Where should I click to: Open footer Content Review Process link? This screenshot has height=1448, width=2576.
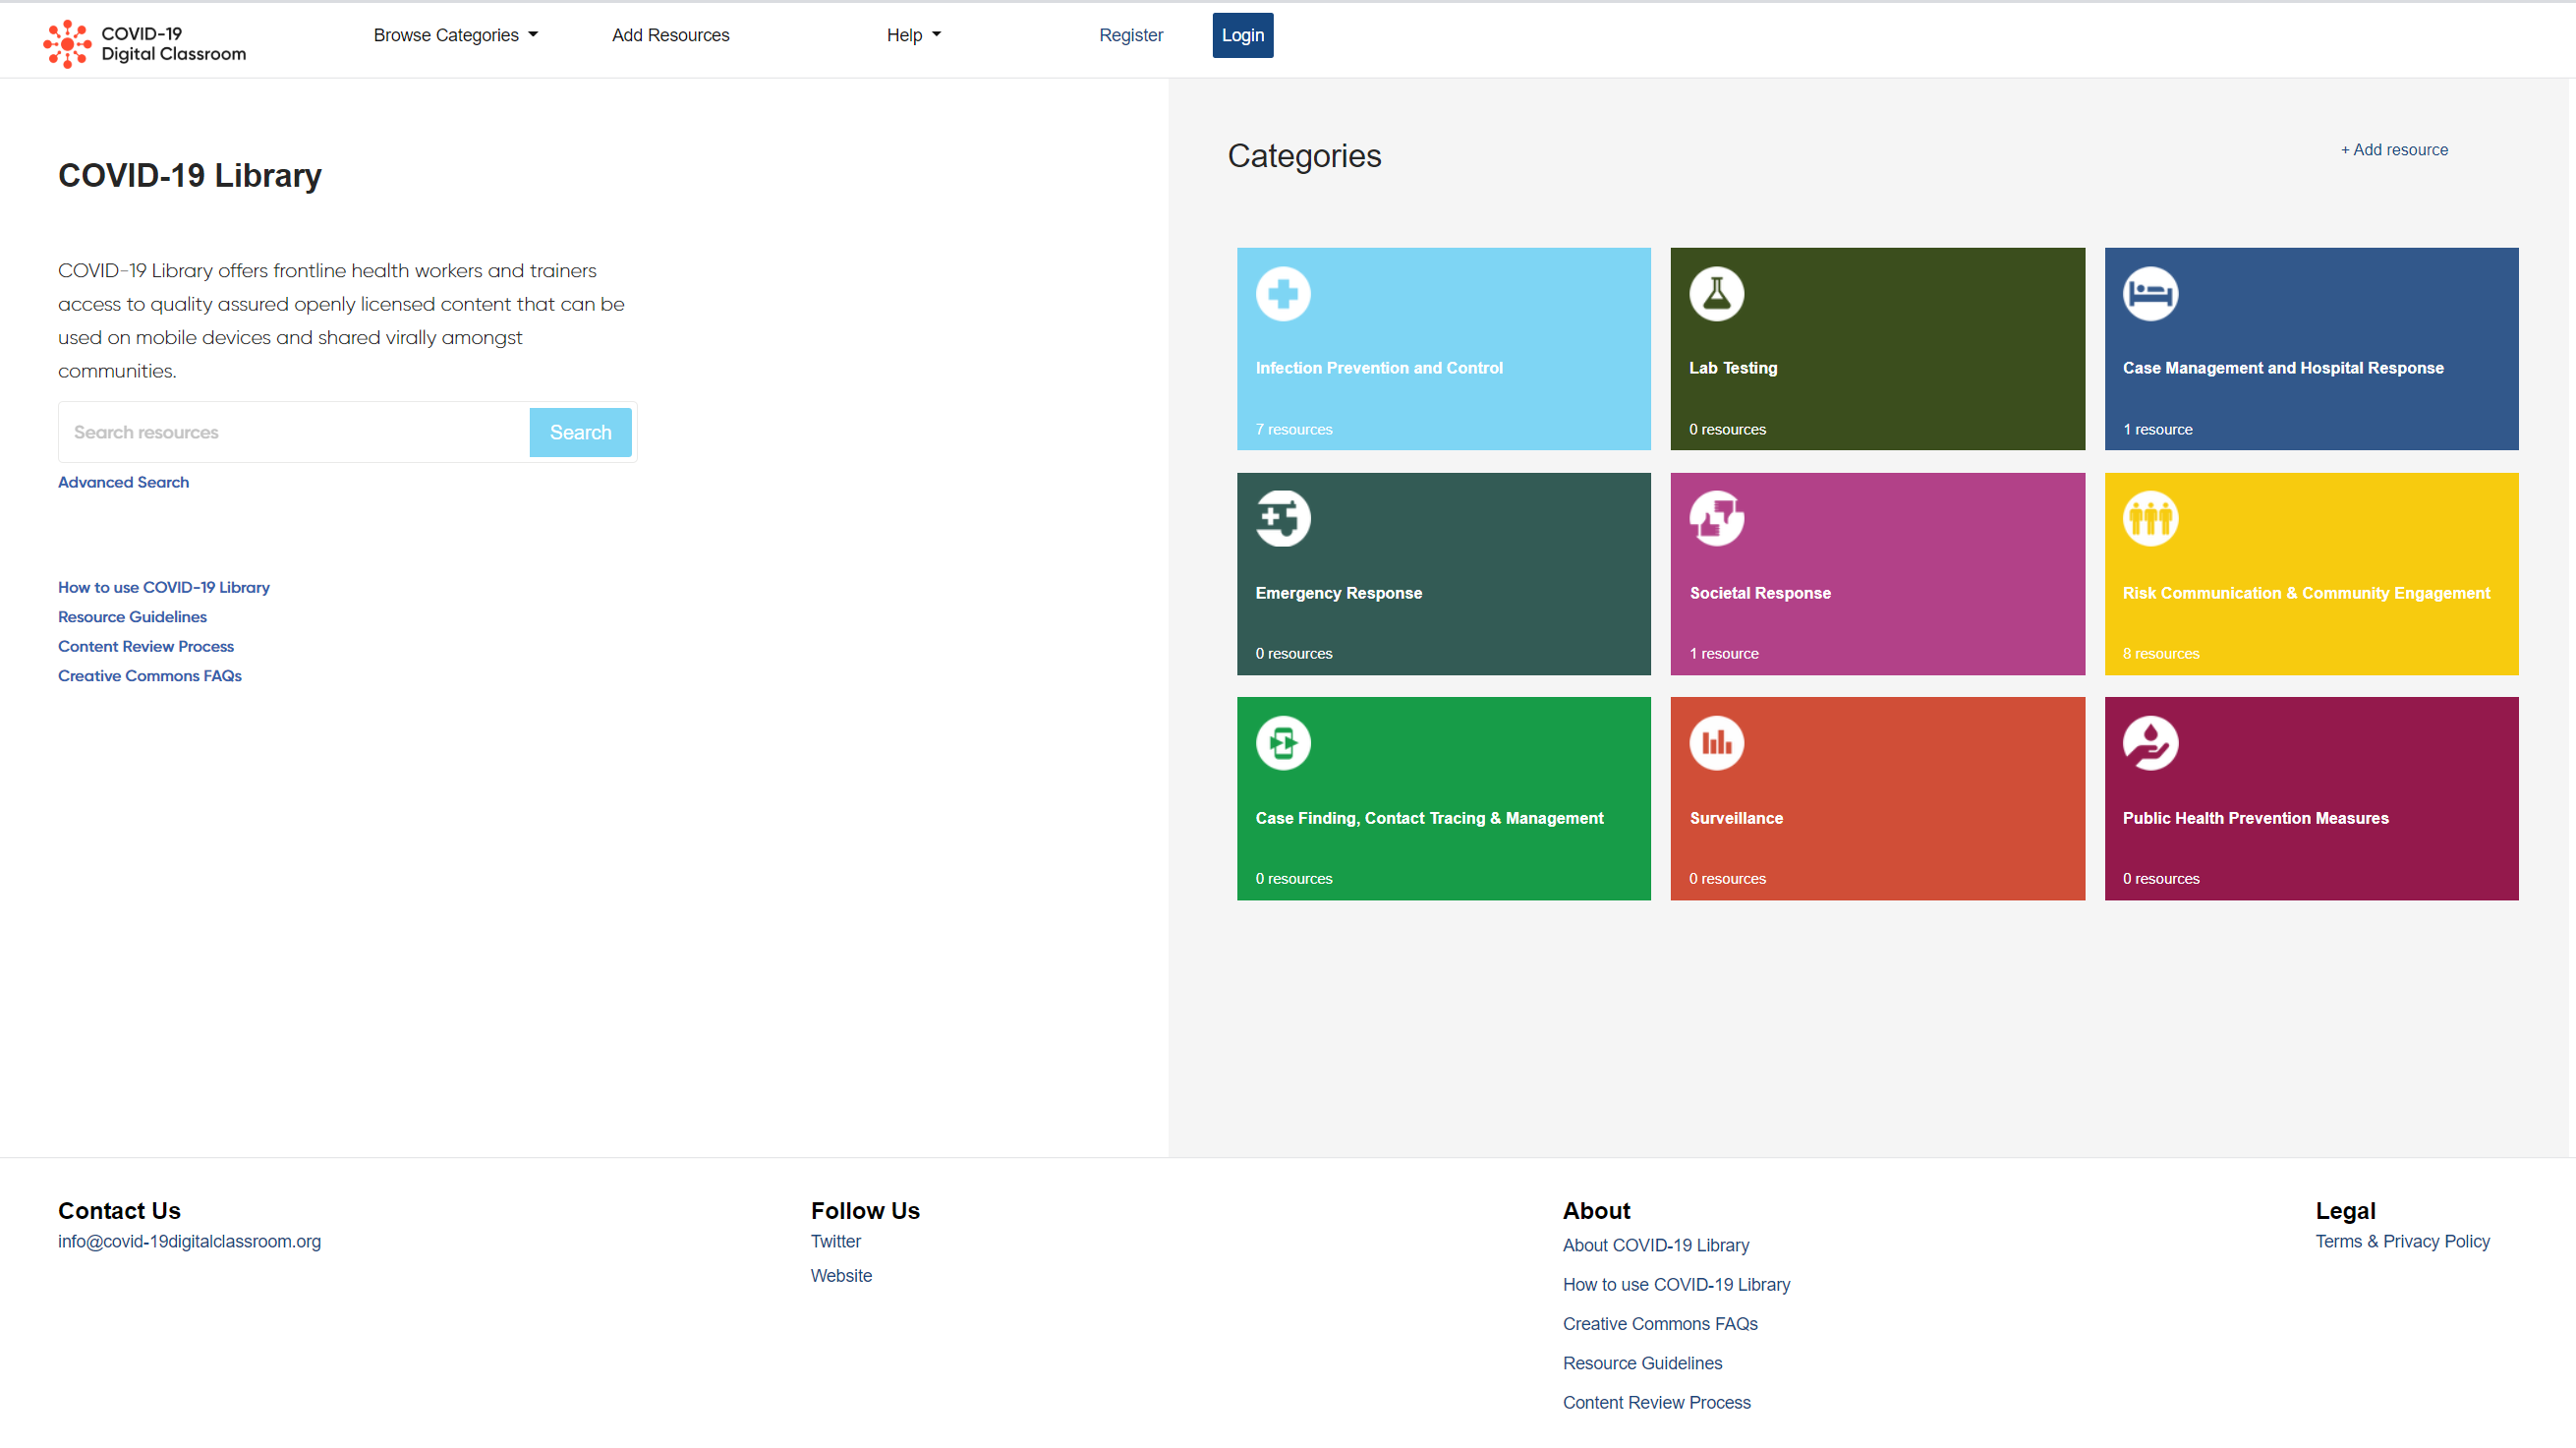pos(1656,1402)
